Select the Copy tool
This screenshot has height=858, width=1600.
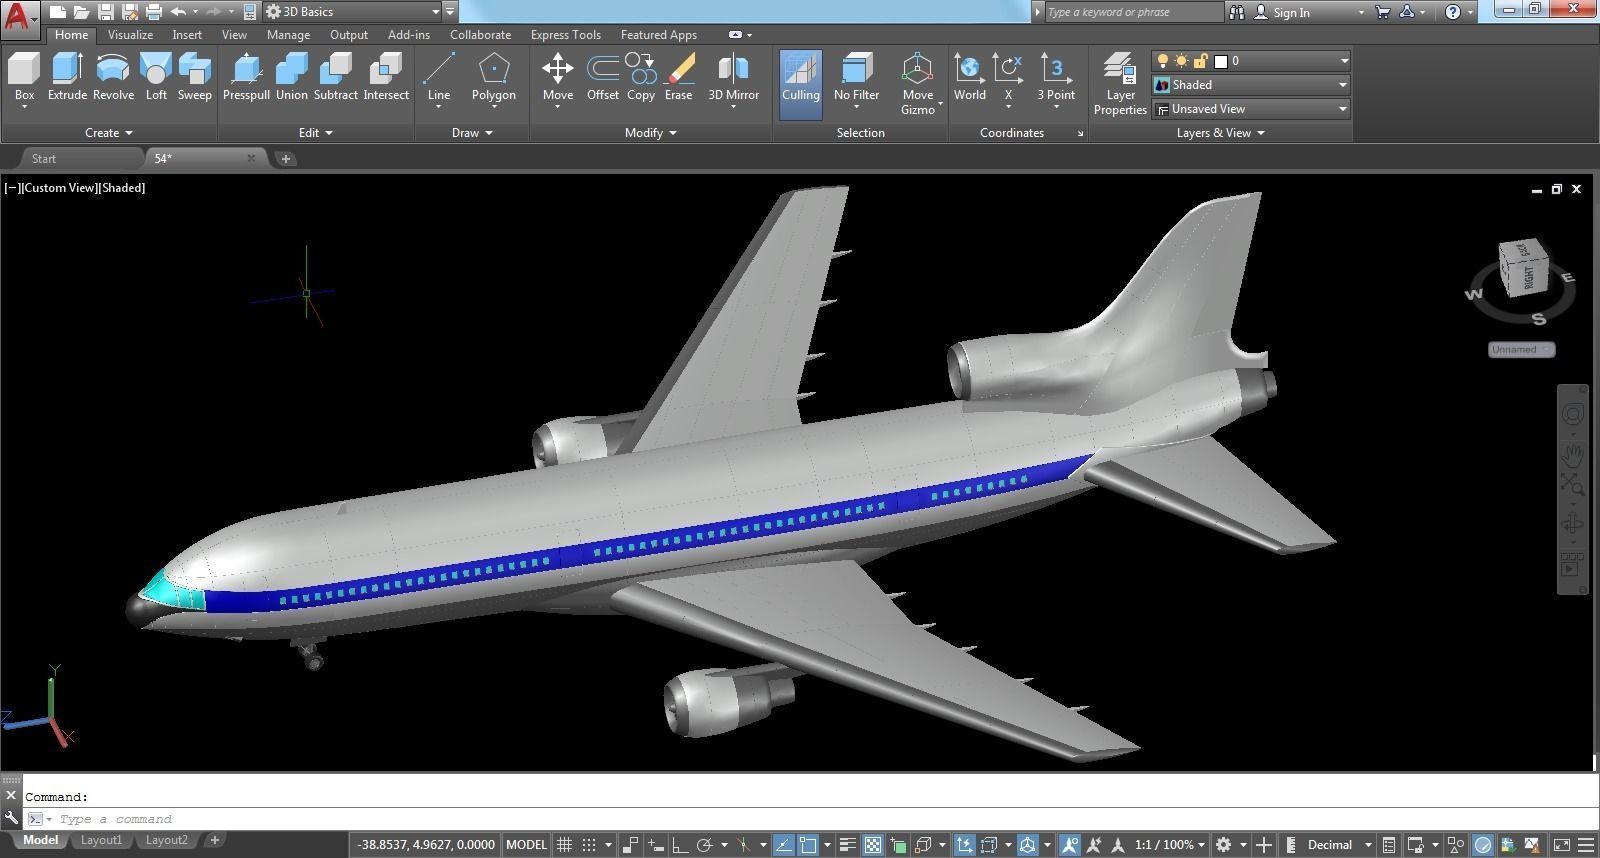pyautogui.click(x=641, y=78)
